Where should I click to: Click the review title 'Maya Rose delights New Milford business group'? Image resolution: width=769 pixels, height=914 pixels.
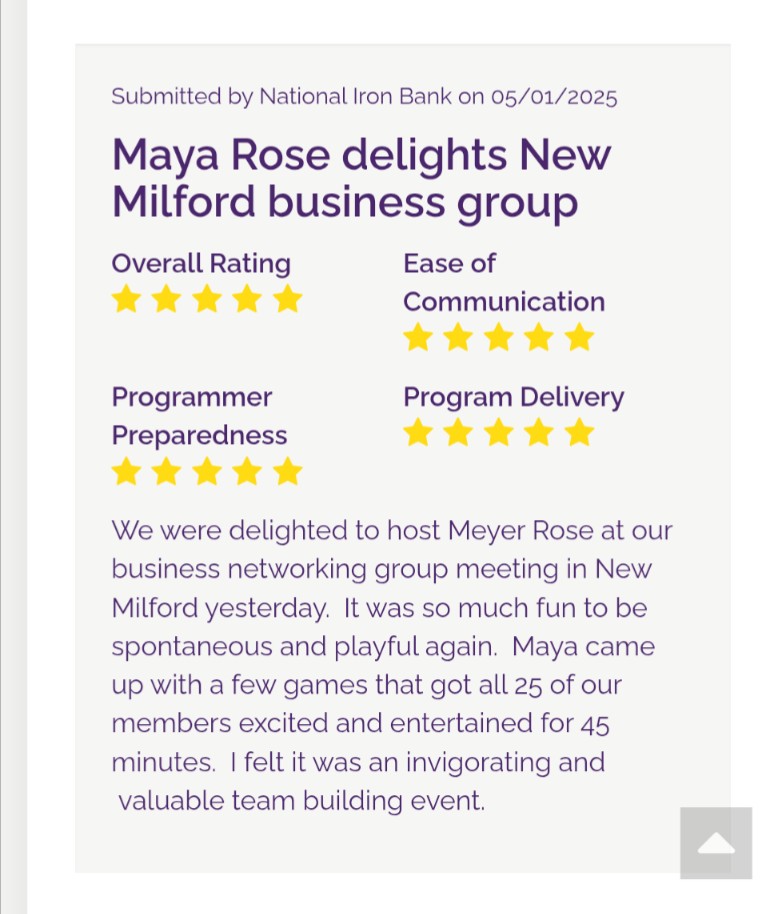(361, 178)
